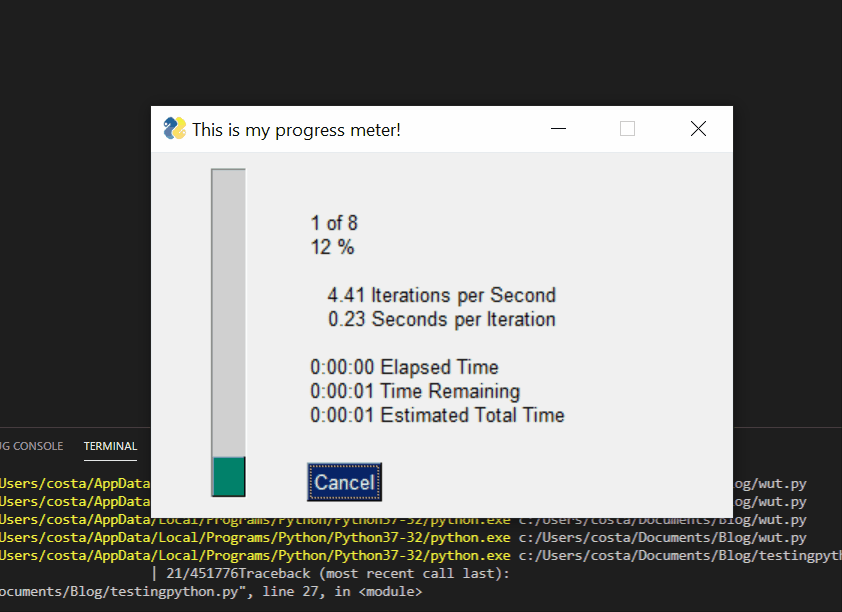Switch to the TERMINAL tab
The height and width of the screenshot is (612, 842).
pyautogui.click(x=110, y=446)
